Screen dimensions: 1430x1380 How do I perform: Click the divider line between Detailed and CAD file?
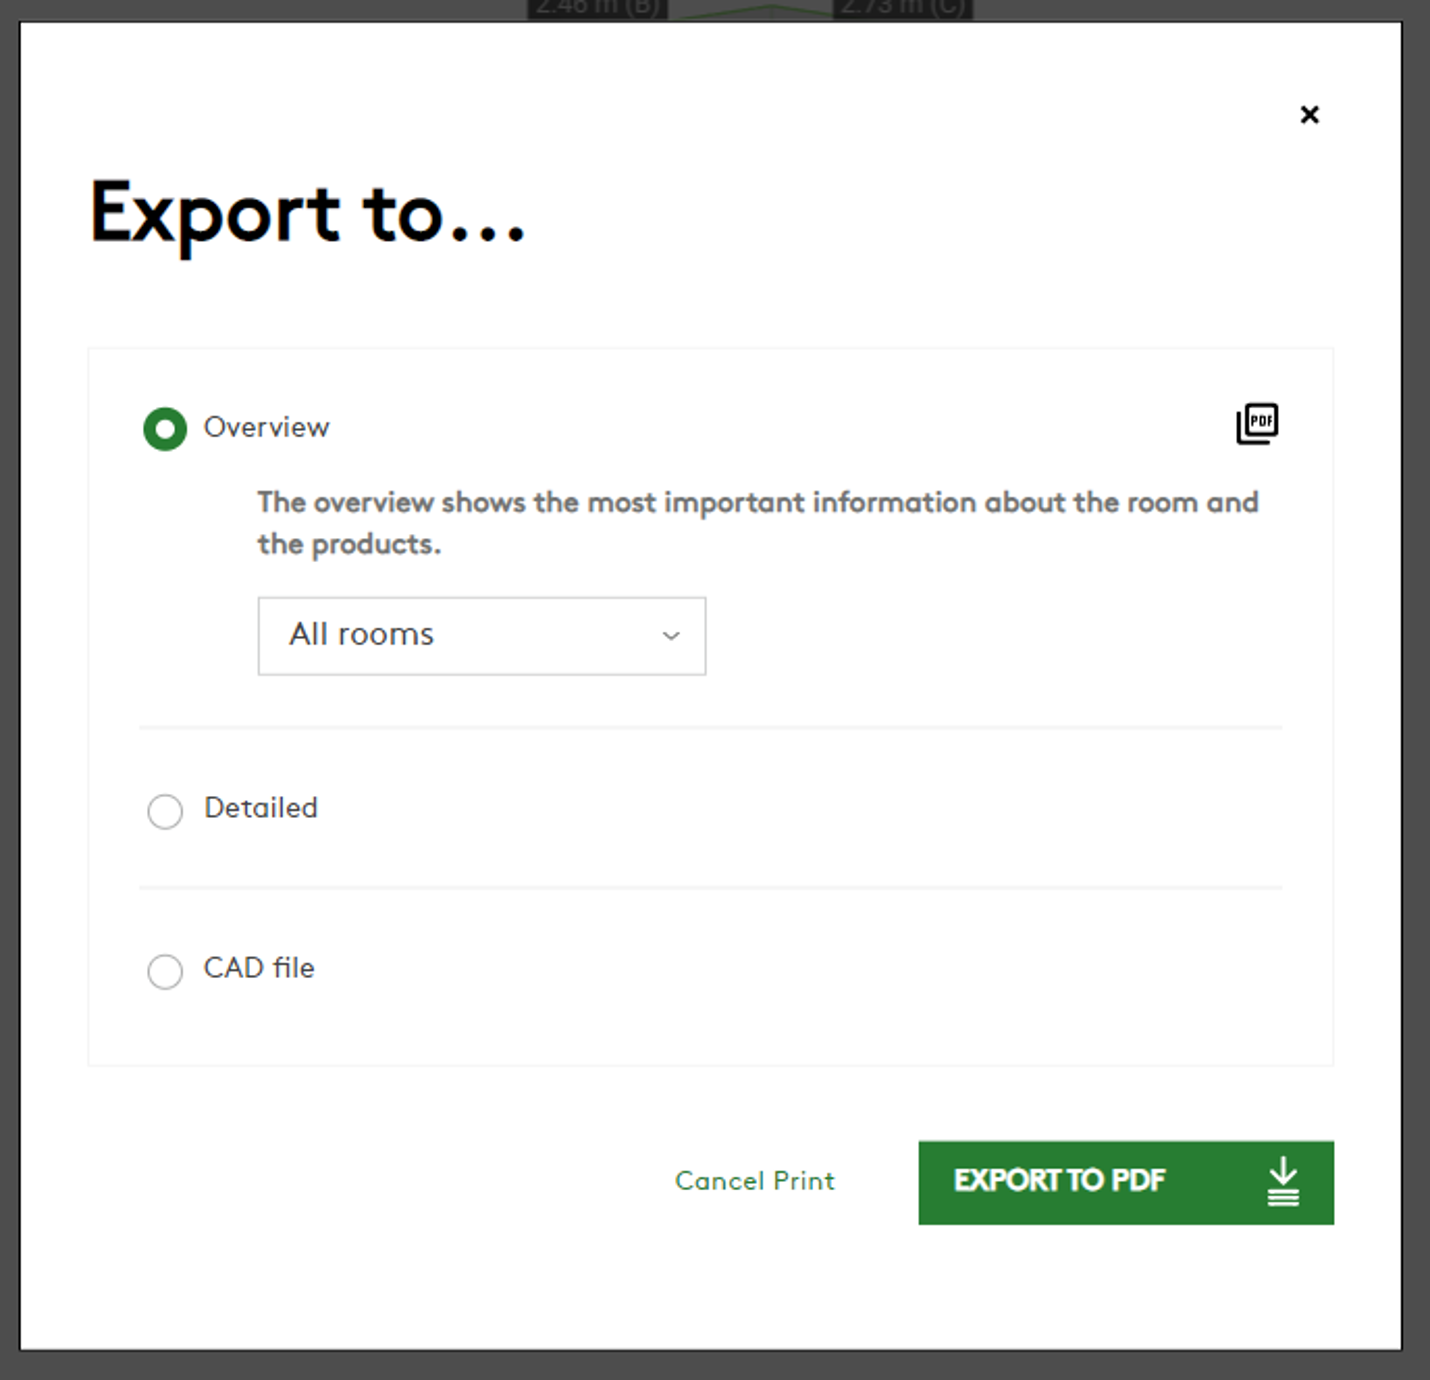[x=710, y=887]
